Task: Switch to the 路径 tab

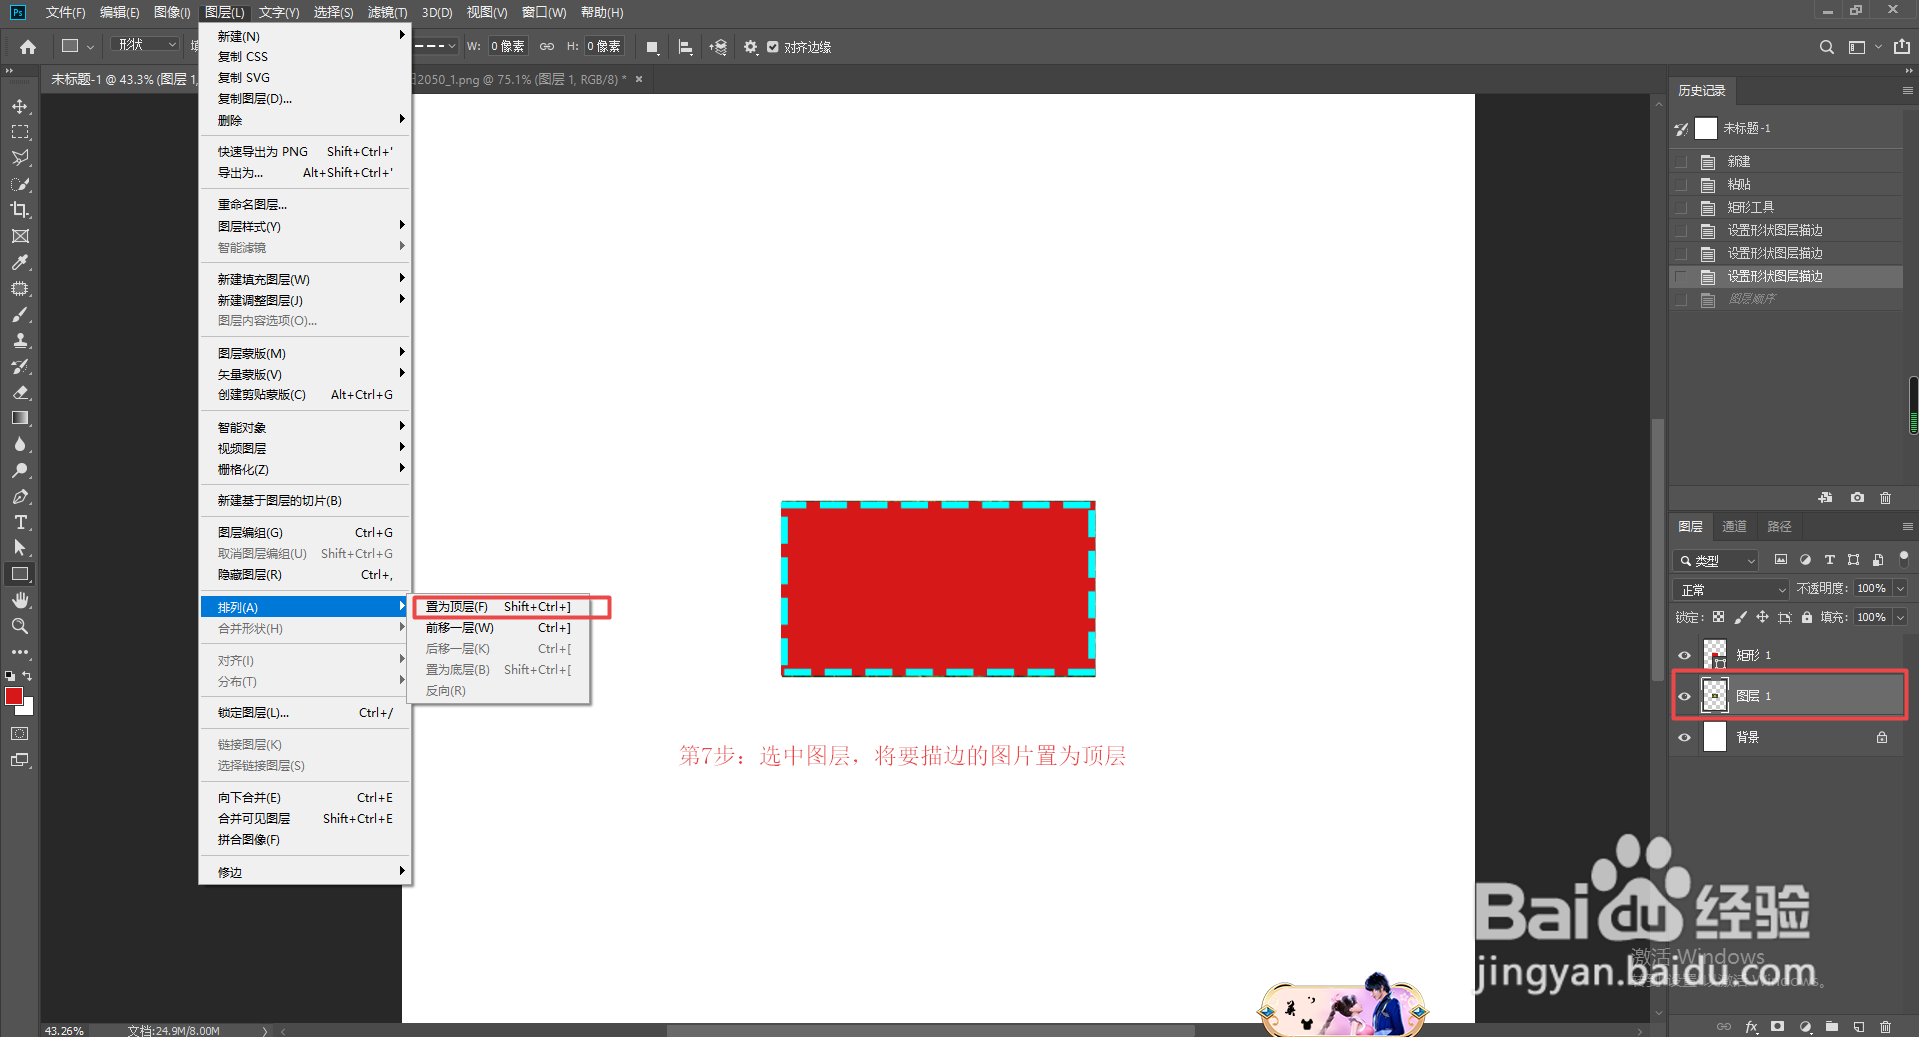Action: [x=1779, y=527]
